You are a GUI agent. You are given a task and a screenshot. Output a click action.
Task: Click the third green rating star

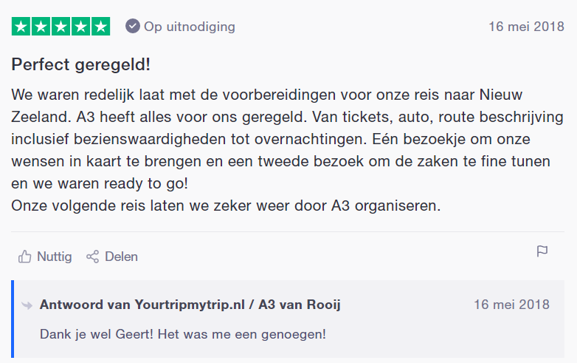click(x=61, y=26)
